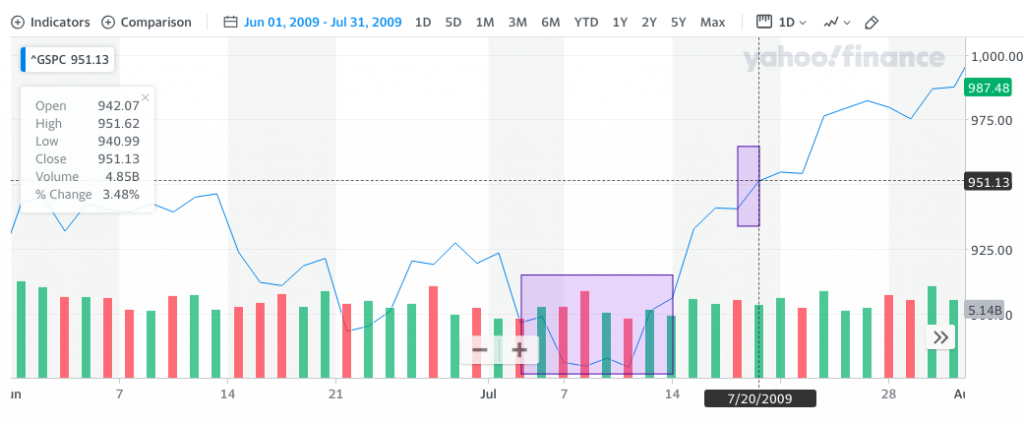
Task: Zoom out with the minus button
Action: 480,350
